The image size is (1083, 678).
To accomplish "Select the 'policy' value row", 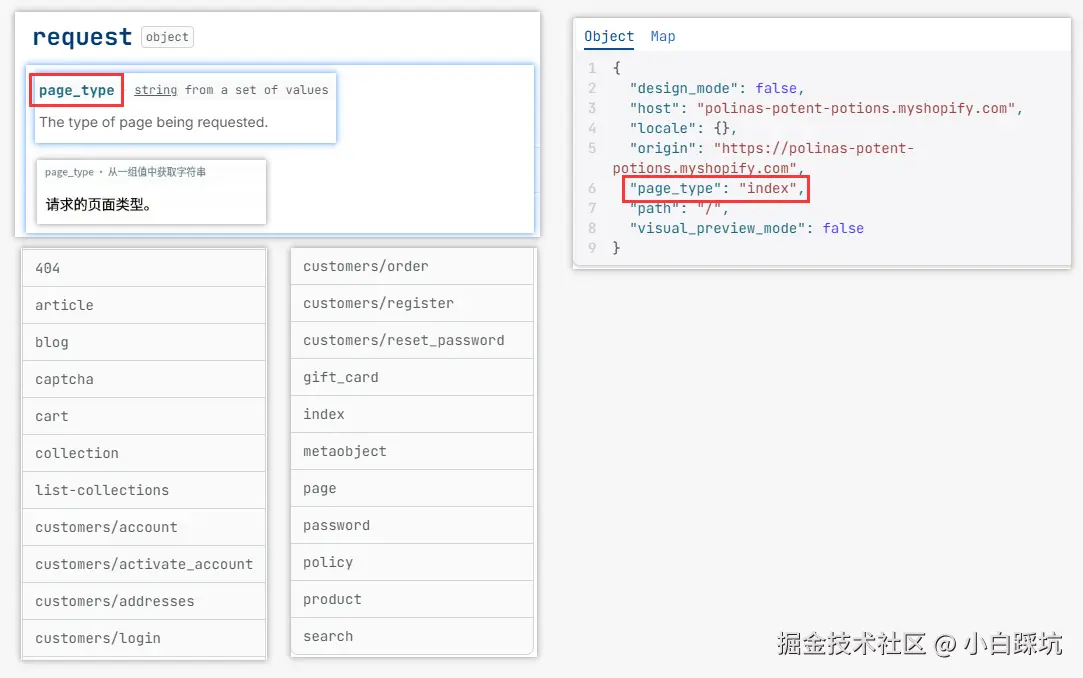I will coord(412,563).
